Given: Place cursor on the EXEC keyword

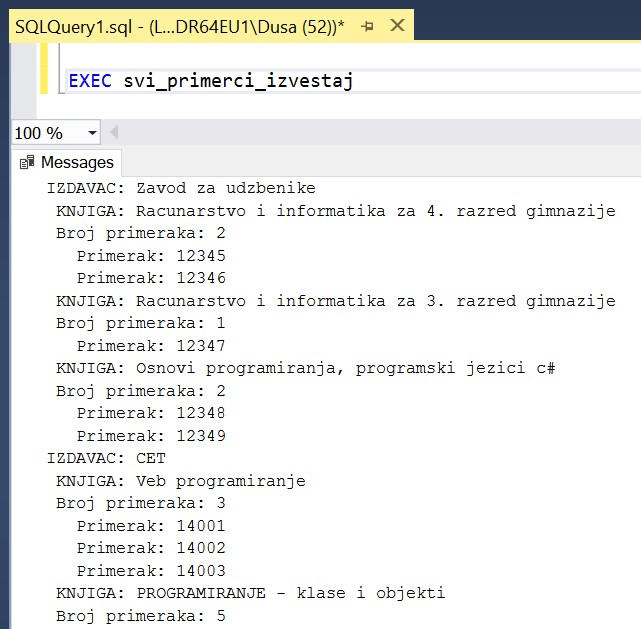Looking at the screenshot, I should [91, 80].
